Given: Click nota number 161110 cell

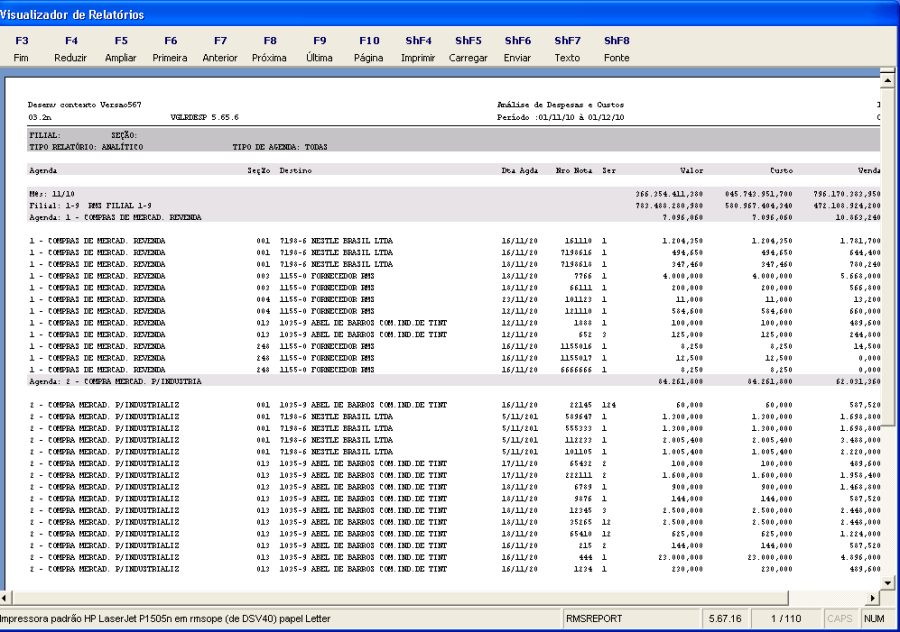Looking at the screenshot, I should point(578,241).
